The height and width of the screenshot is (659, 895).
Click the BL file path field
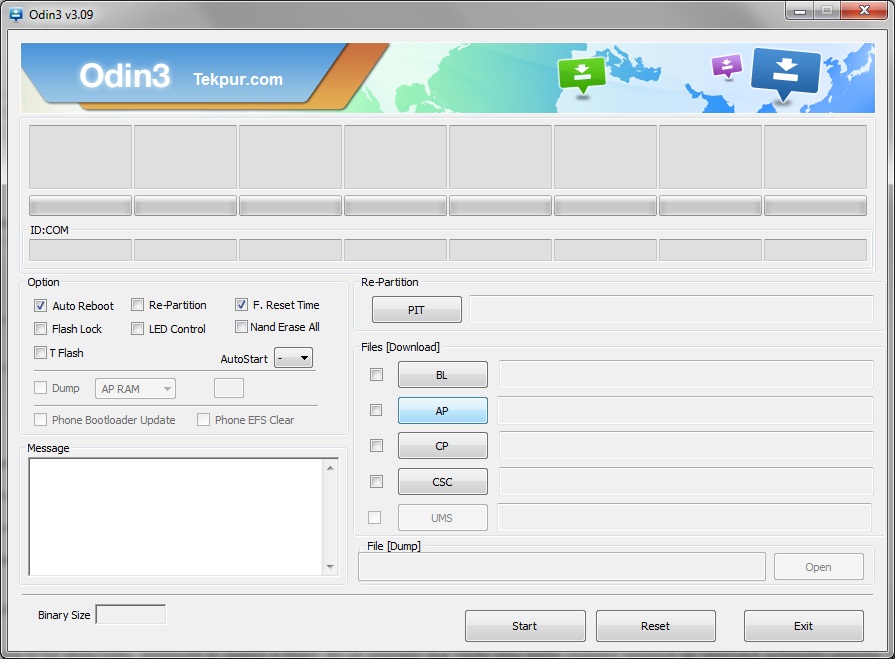pos(686,374)
